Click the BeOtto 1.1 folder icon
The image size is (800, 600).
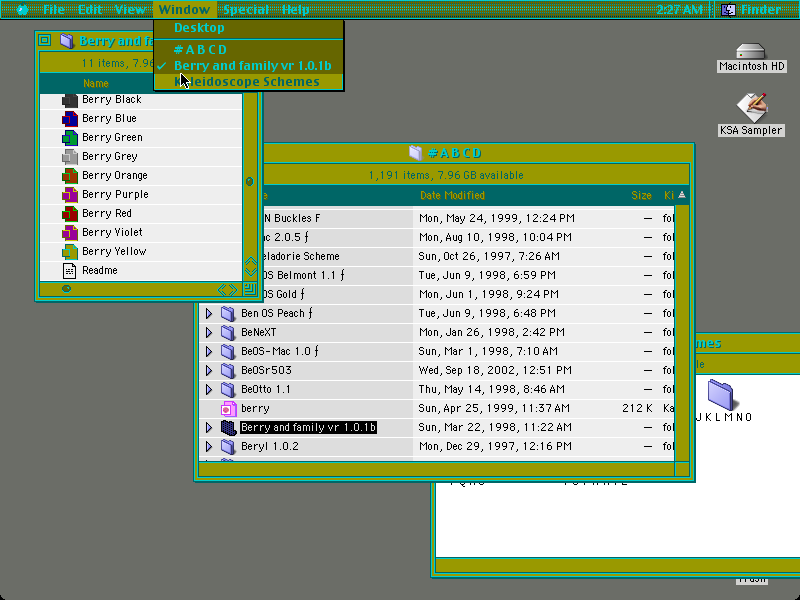coord(229,389)
